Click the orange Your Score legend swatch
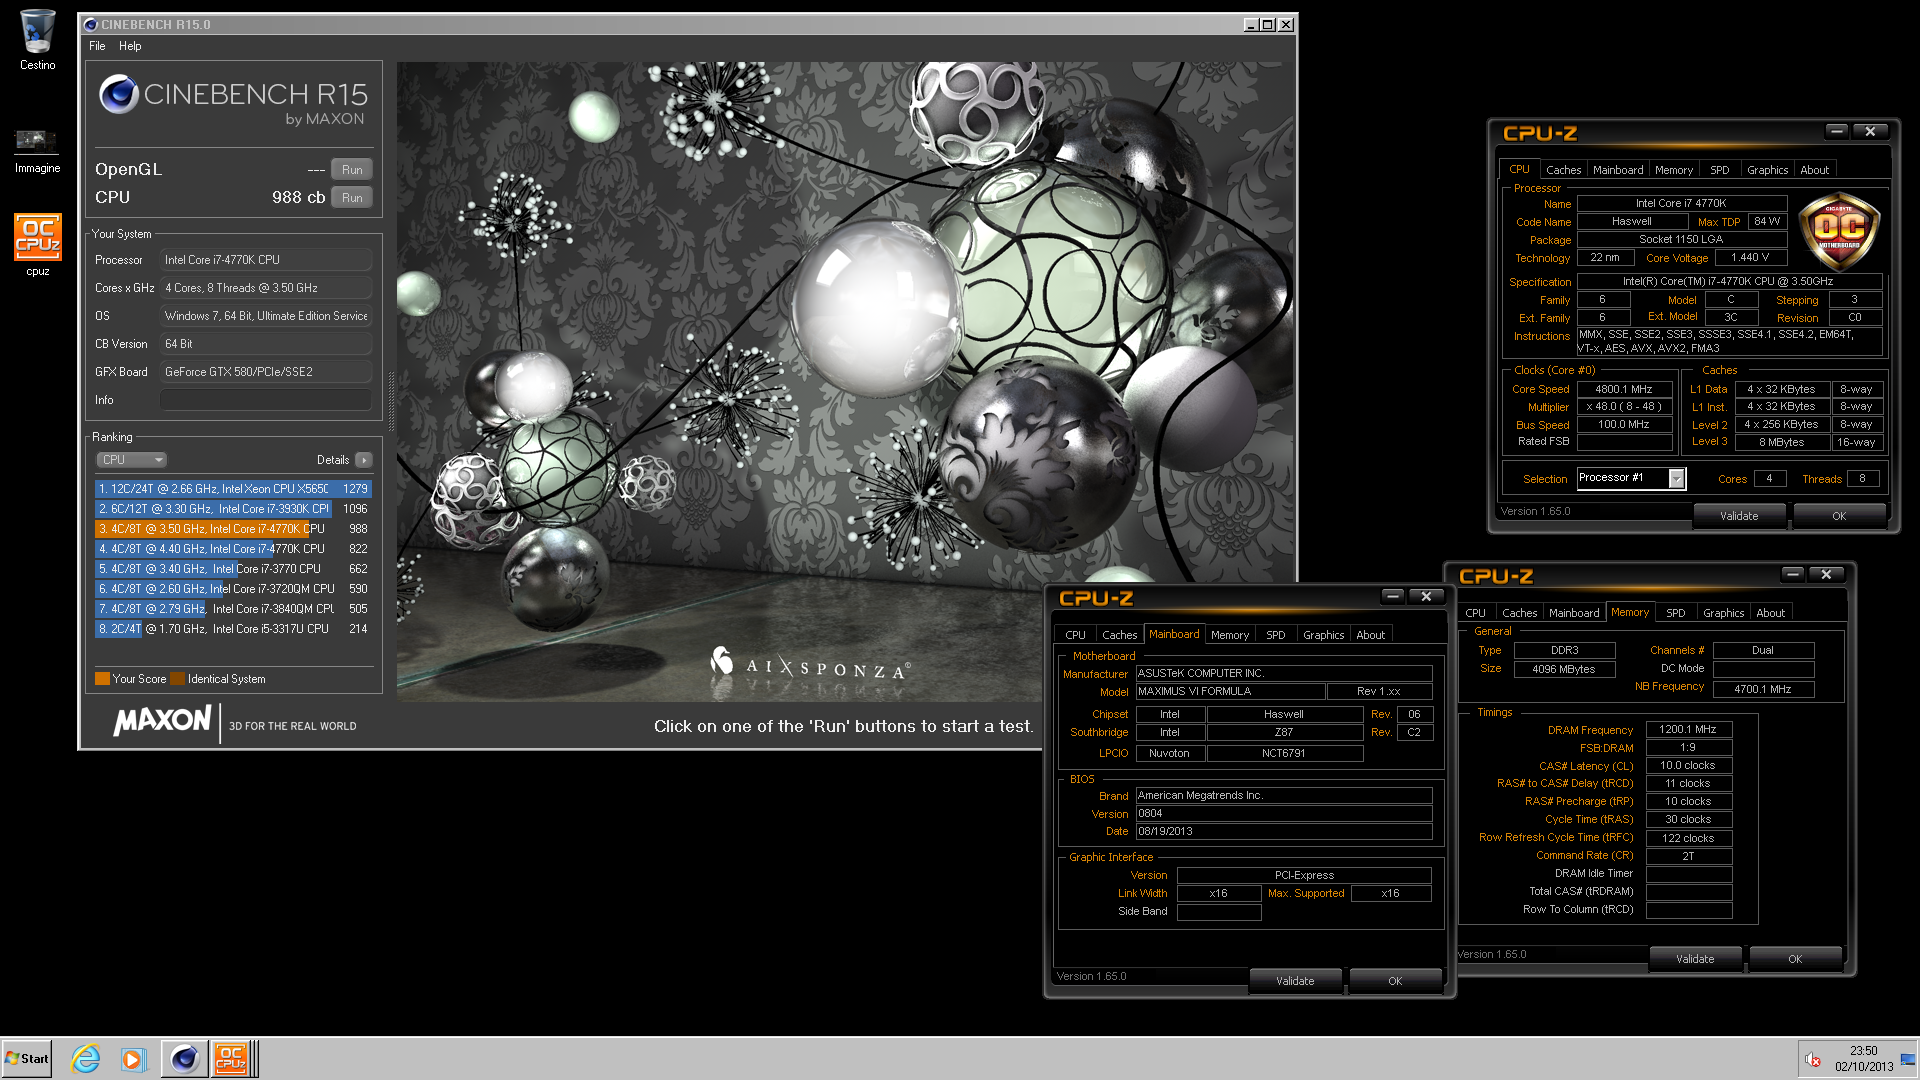 point(102,679)
